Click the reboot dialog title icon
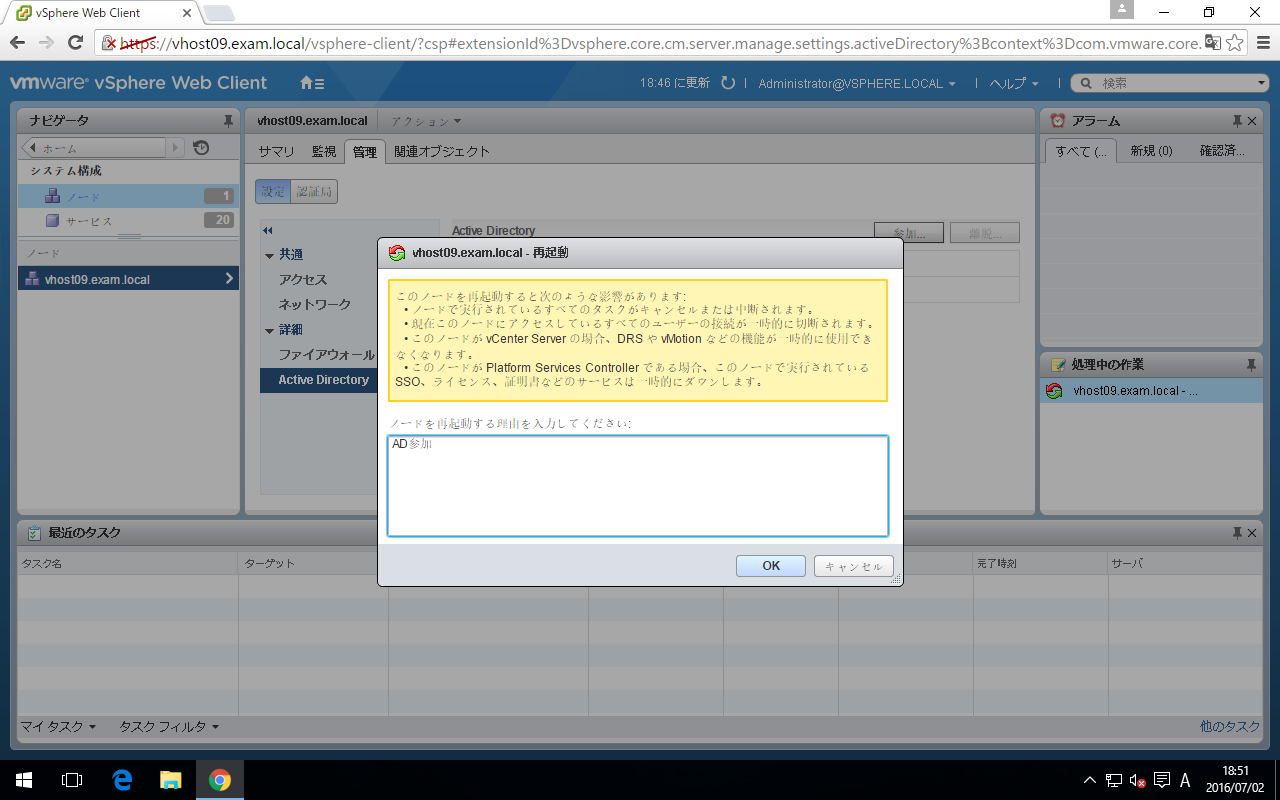The image size is (1280, 800). 397,253
